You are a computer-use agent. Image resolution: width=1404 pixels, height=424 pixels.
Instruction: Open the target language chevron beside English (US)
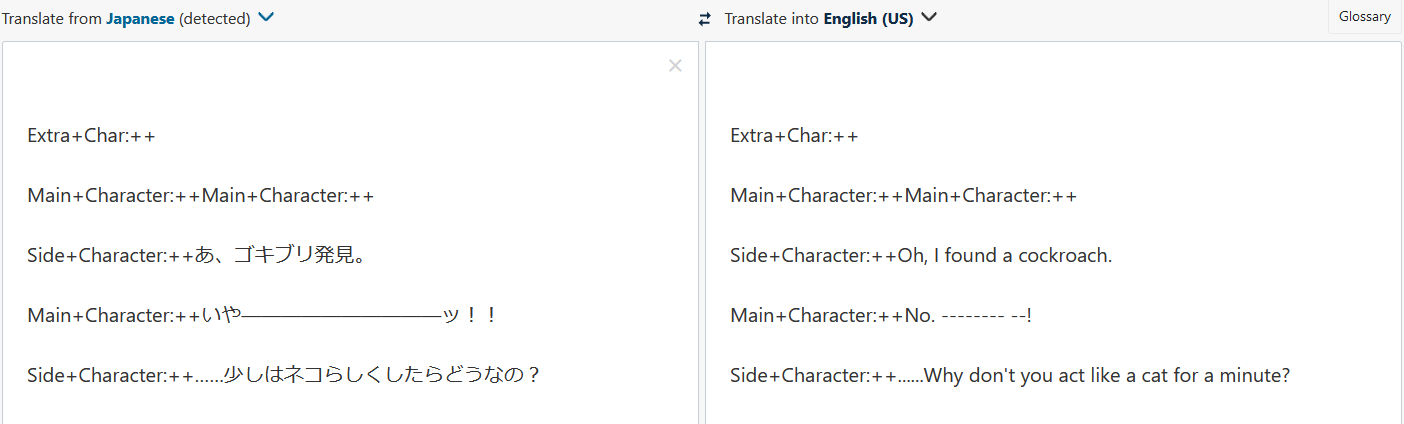(x=929, y=17)
